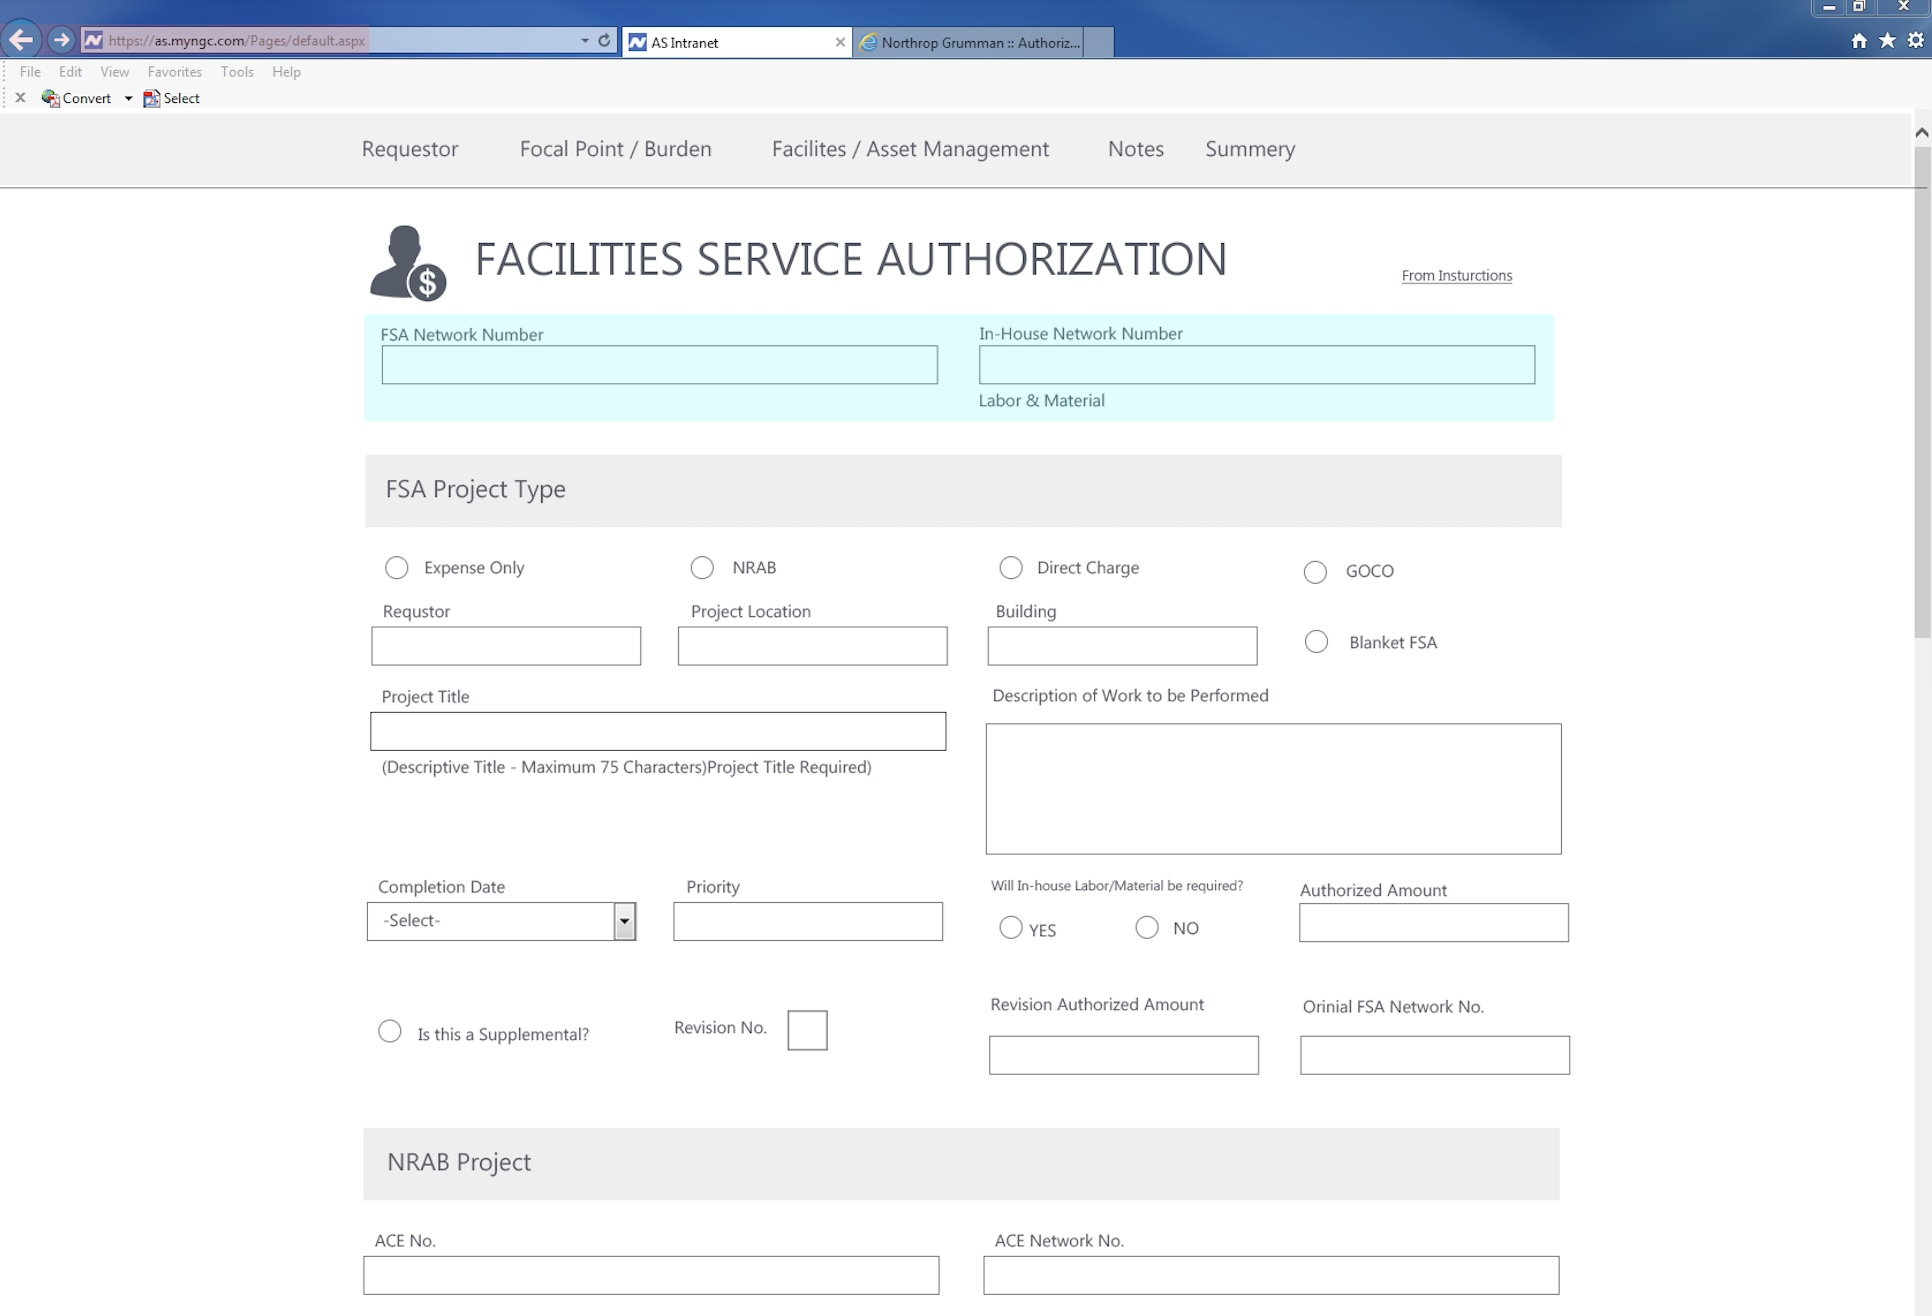Screen dimensions: 1932x1316
Task: Click the browser Forward arrow button
Action: 61,40
